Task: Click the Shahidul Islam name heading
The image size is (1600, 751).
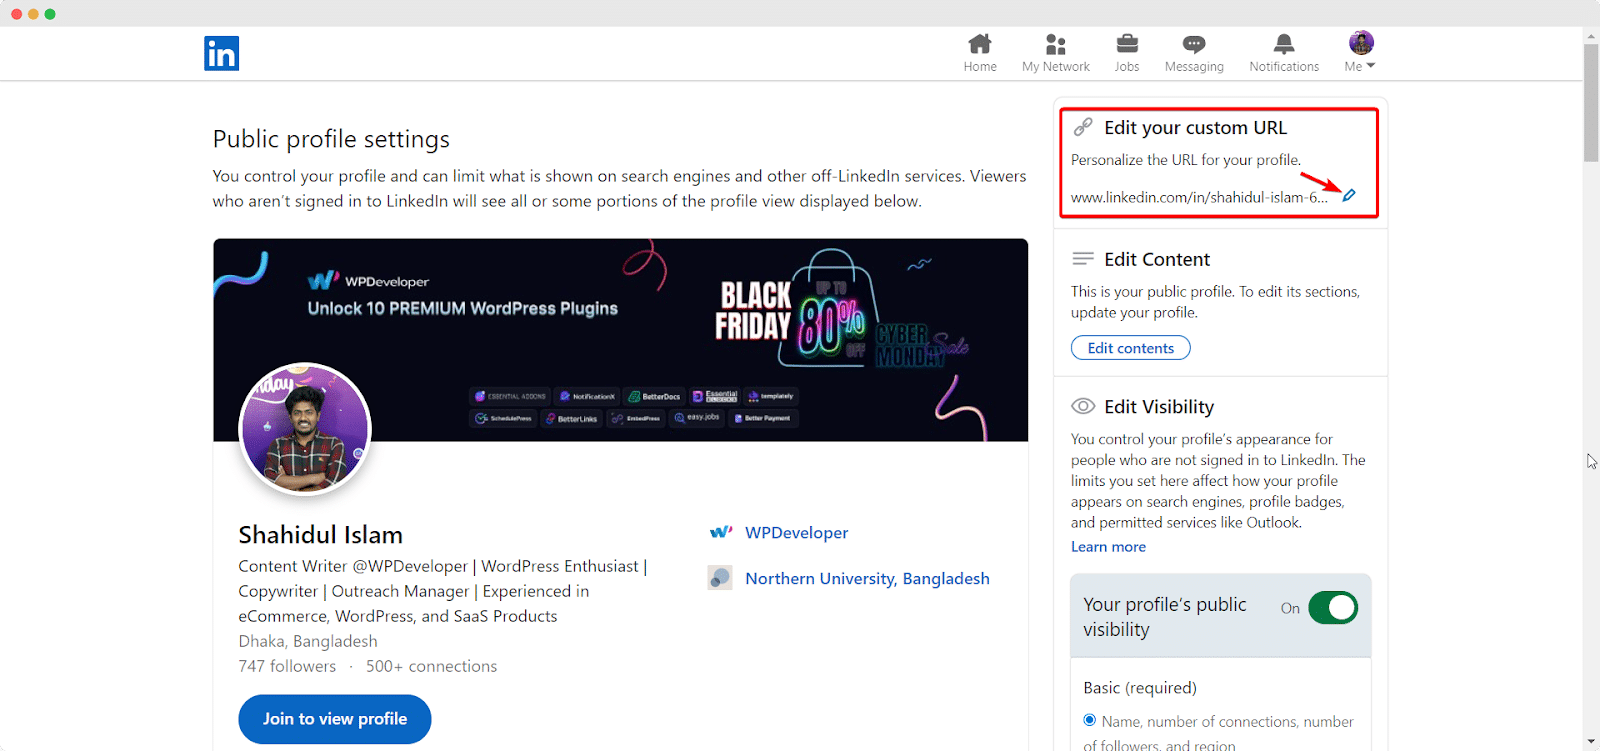Action: (x=320, y=535)
